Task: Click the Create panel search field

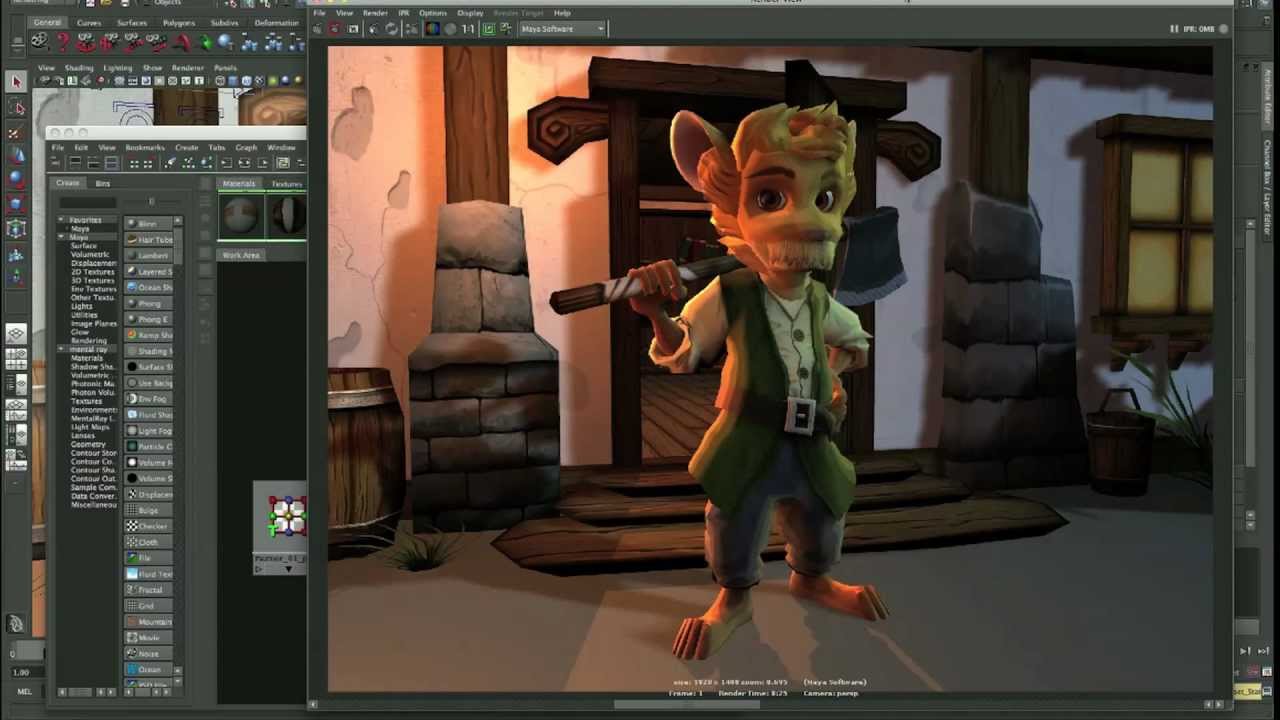Action: coord(88,202)
